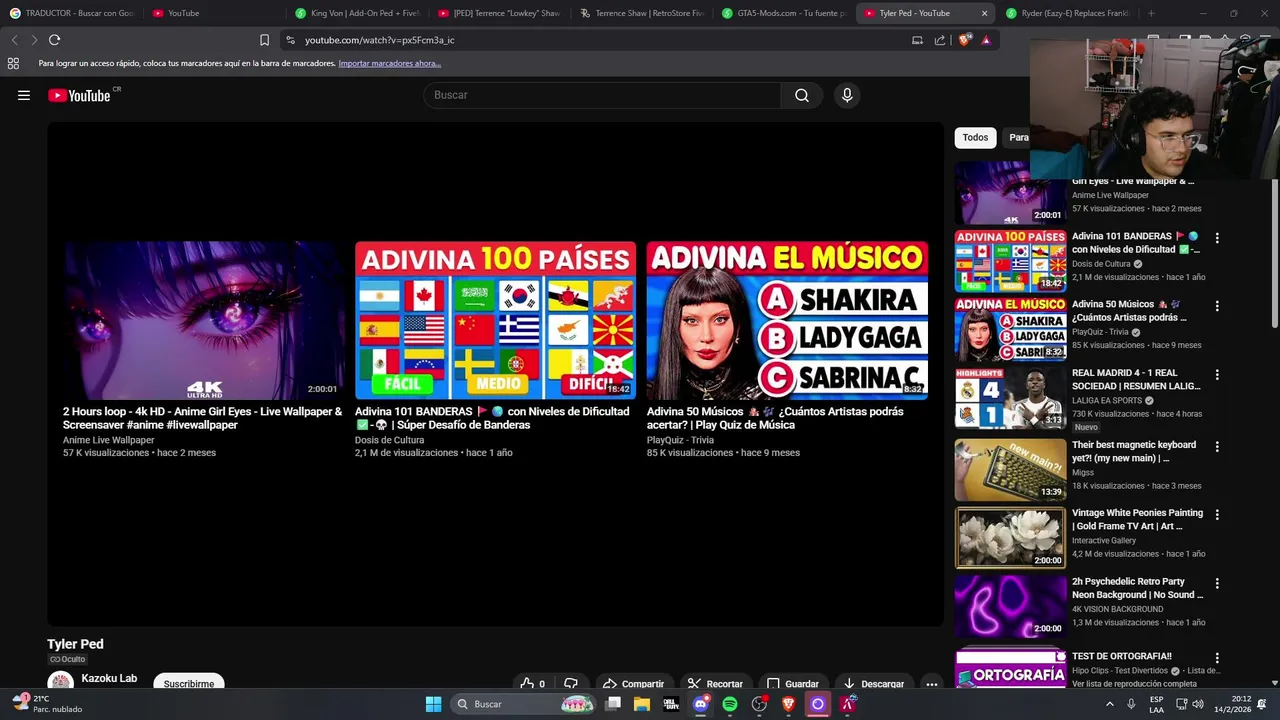Screen dimensions: 1280x720
Task: Open options for the Adivina 50 Músicos sidebar video
Action: pyautogui.click(x=1217, y=306)
